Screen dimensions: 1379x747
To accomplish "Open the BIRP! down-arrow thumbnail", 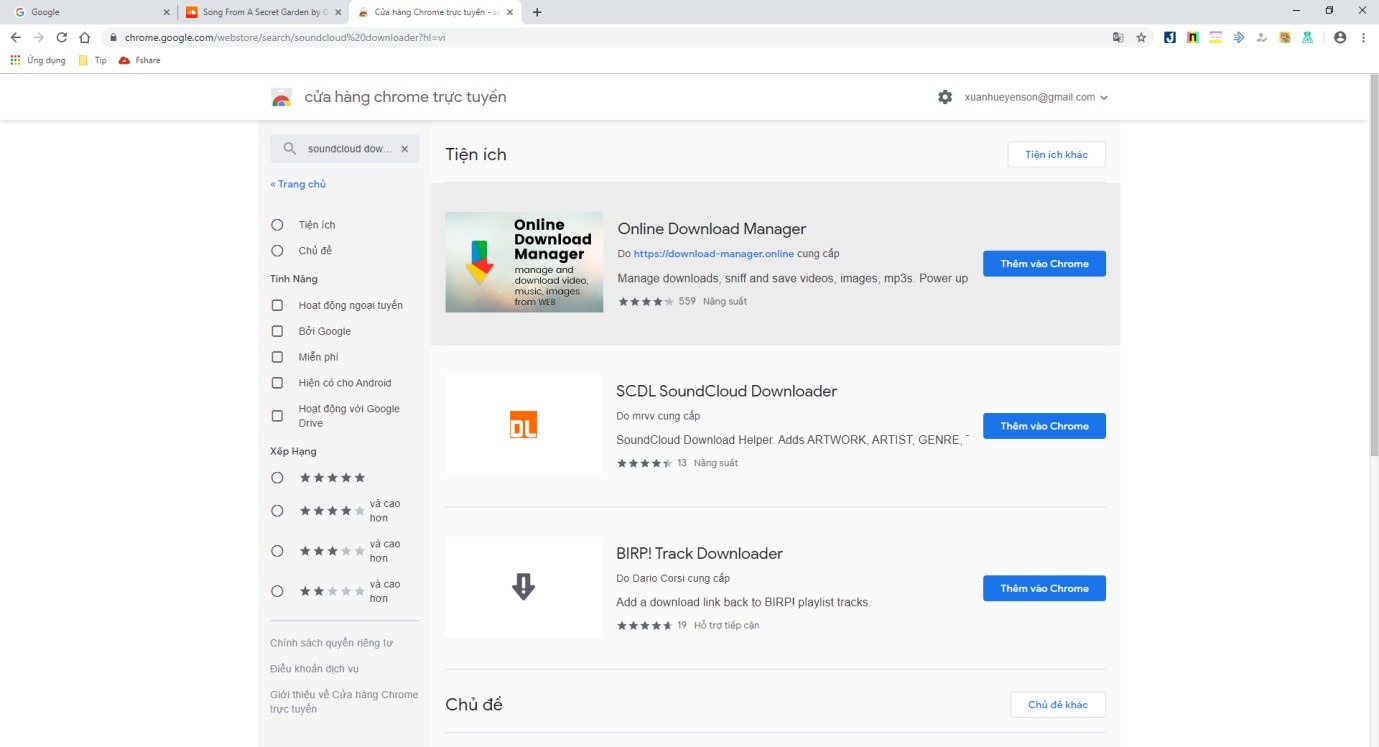I will [524, 586].
